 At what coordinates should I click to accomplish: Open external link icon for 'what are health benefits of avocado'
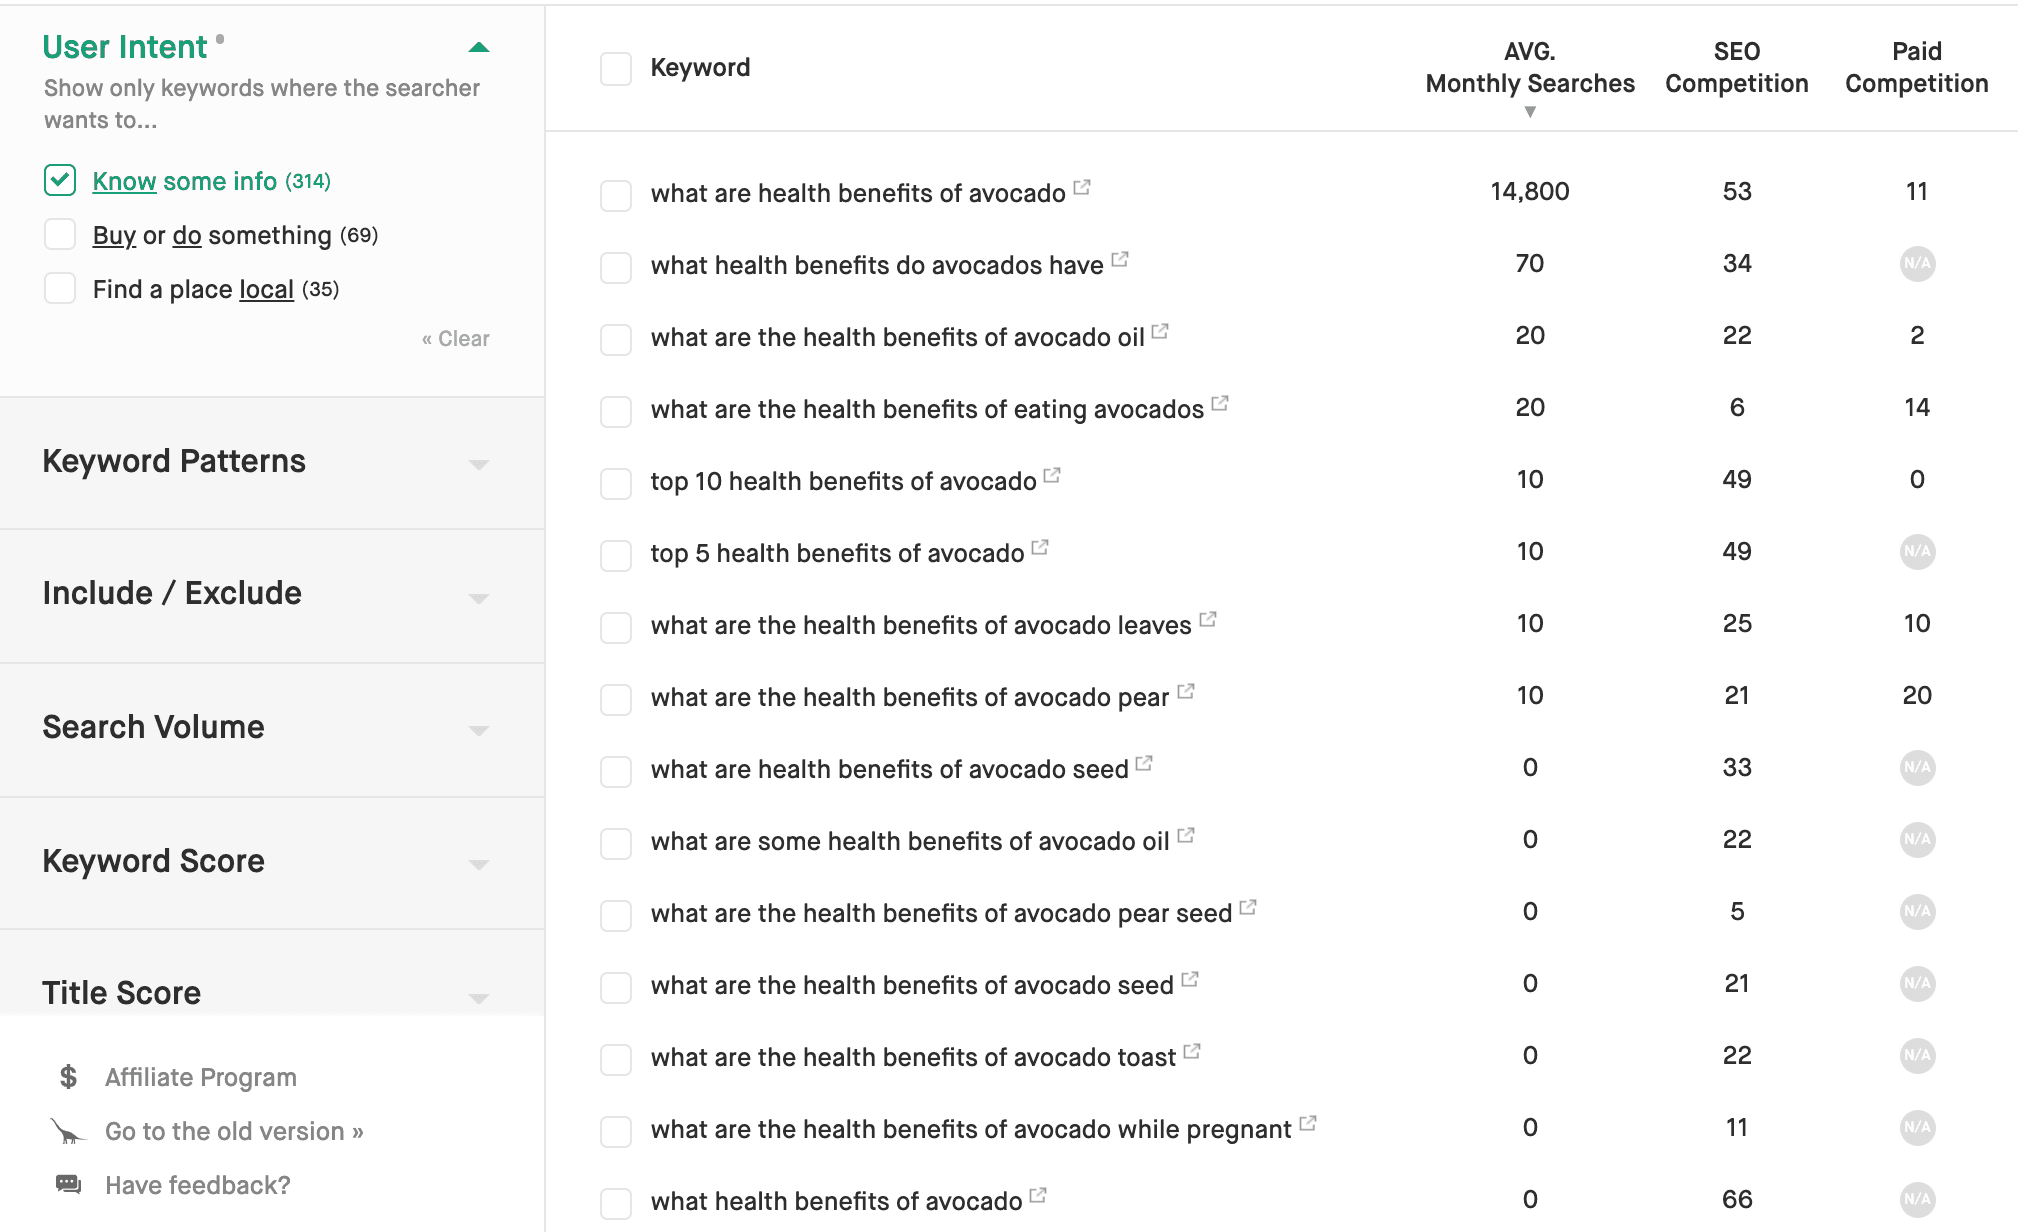pyautogui.click(x=1082, y=187)
